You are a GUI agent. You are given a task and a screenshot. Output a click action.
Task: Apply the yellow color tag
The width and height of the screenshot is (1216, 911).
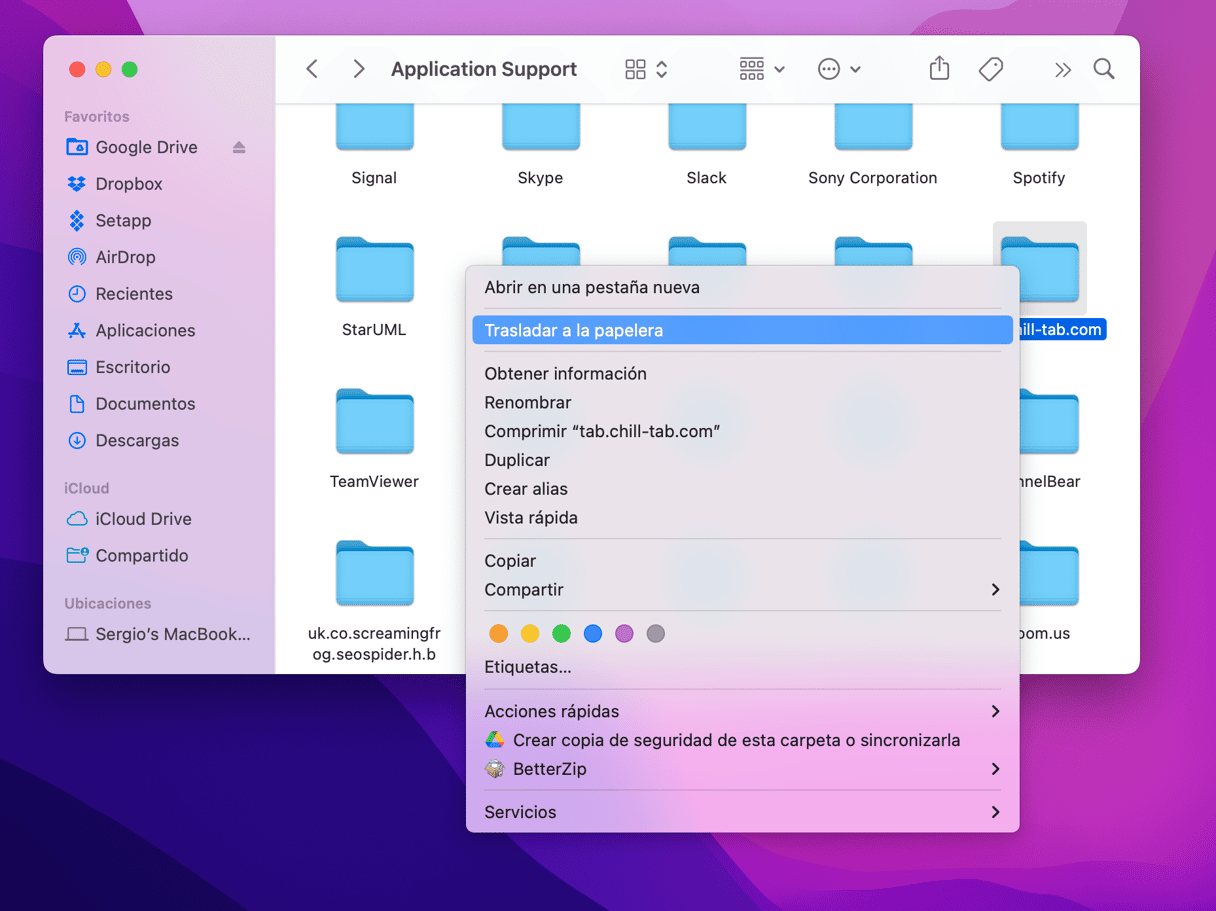pos(530,633)
